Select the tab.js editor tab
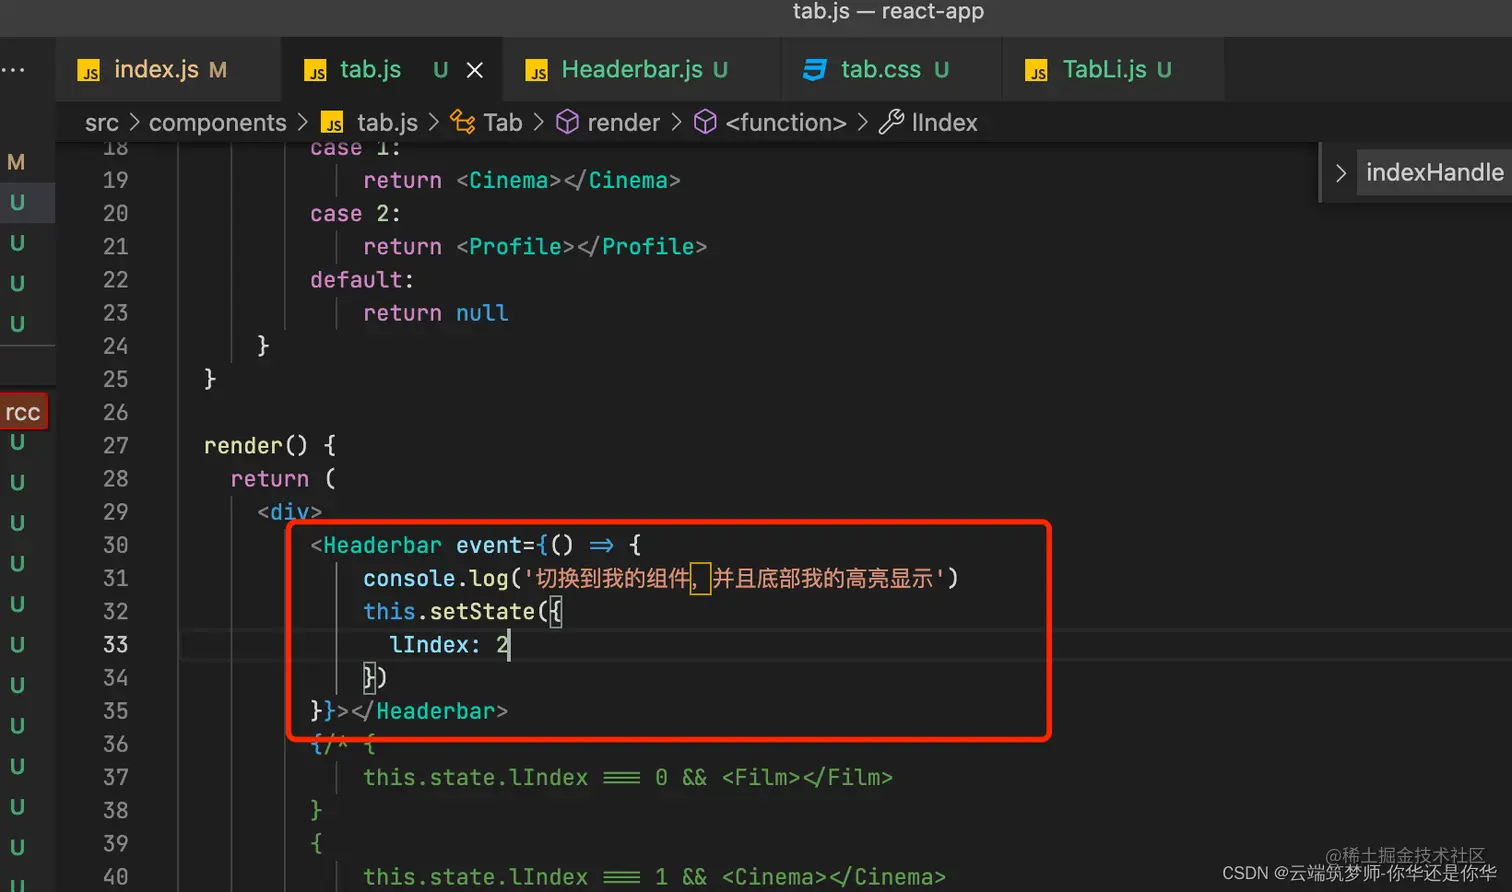Viewport: 1512px width, 892px height. [392, 70]
